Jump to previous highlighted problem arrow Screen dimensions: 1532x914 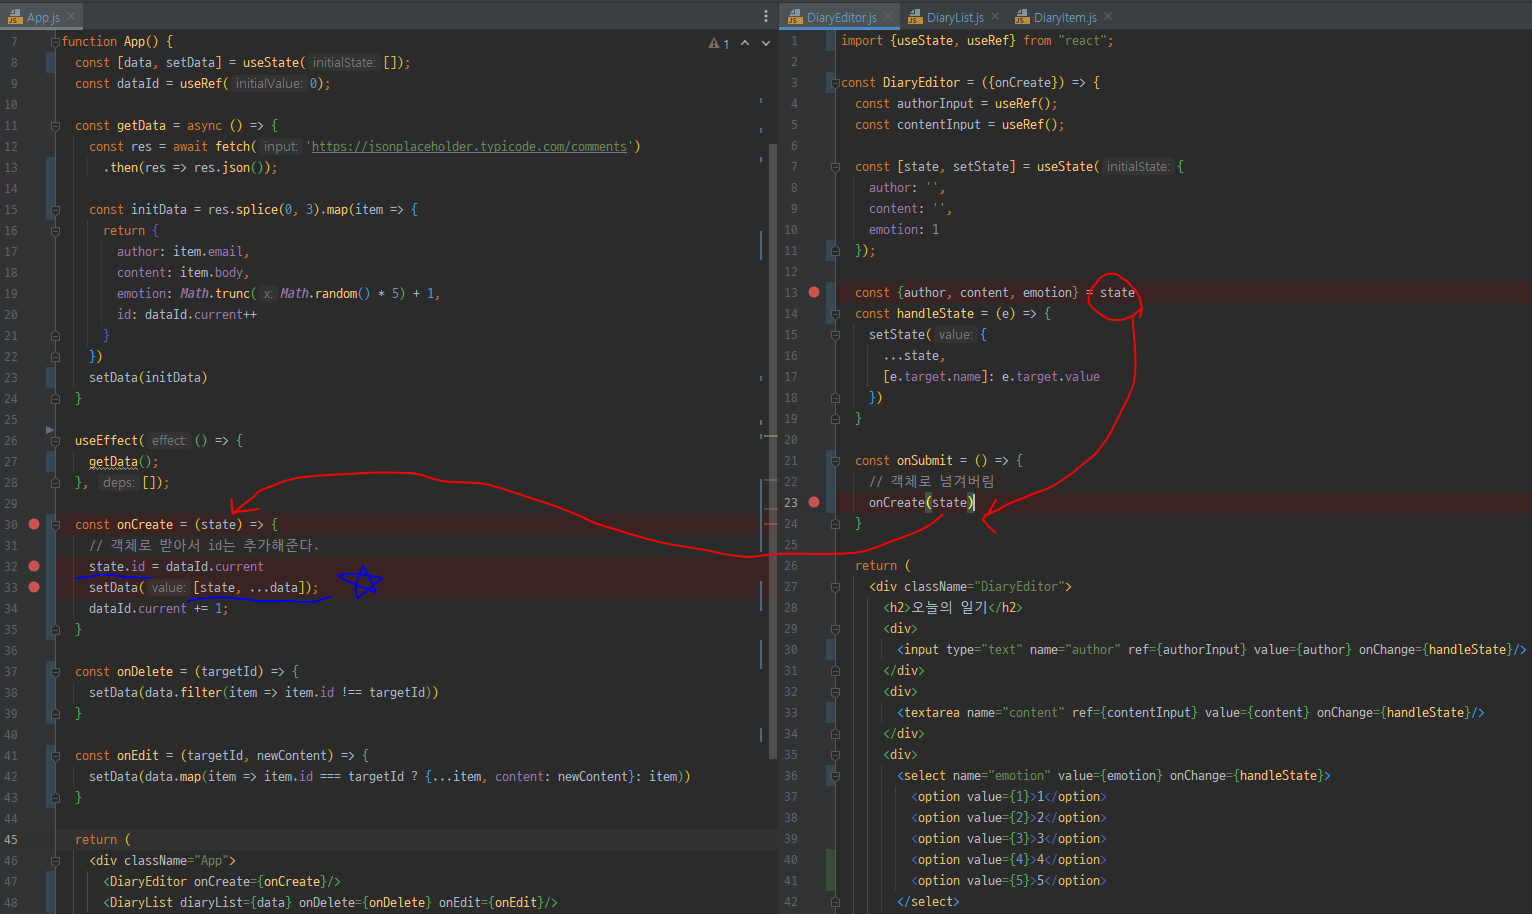745,43
